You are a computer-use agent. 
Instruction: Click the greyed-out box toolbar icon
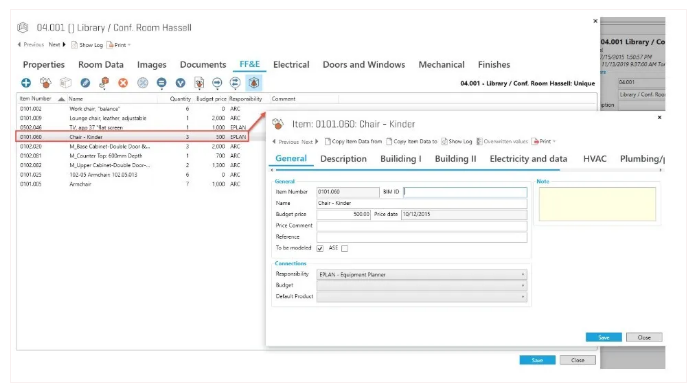tap(66, 83)
